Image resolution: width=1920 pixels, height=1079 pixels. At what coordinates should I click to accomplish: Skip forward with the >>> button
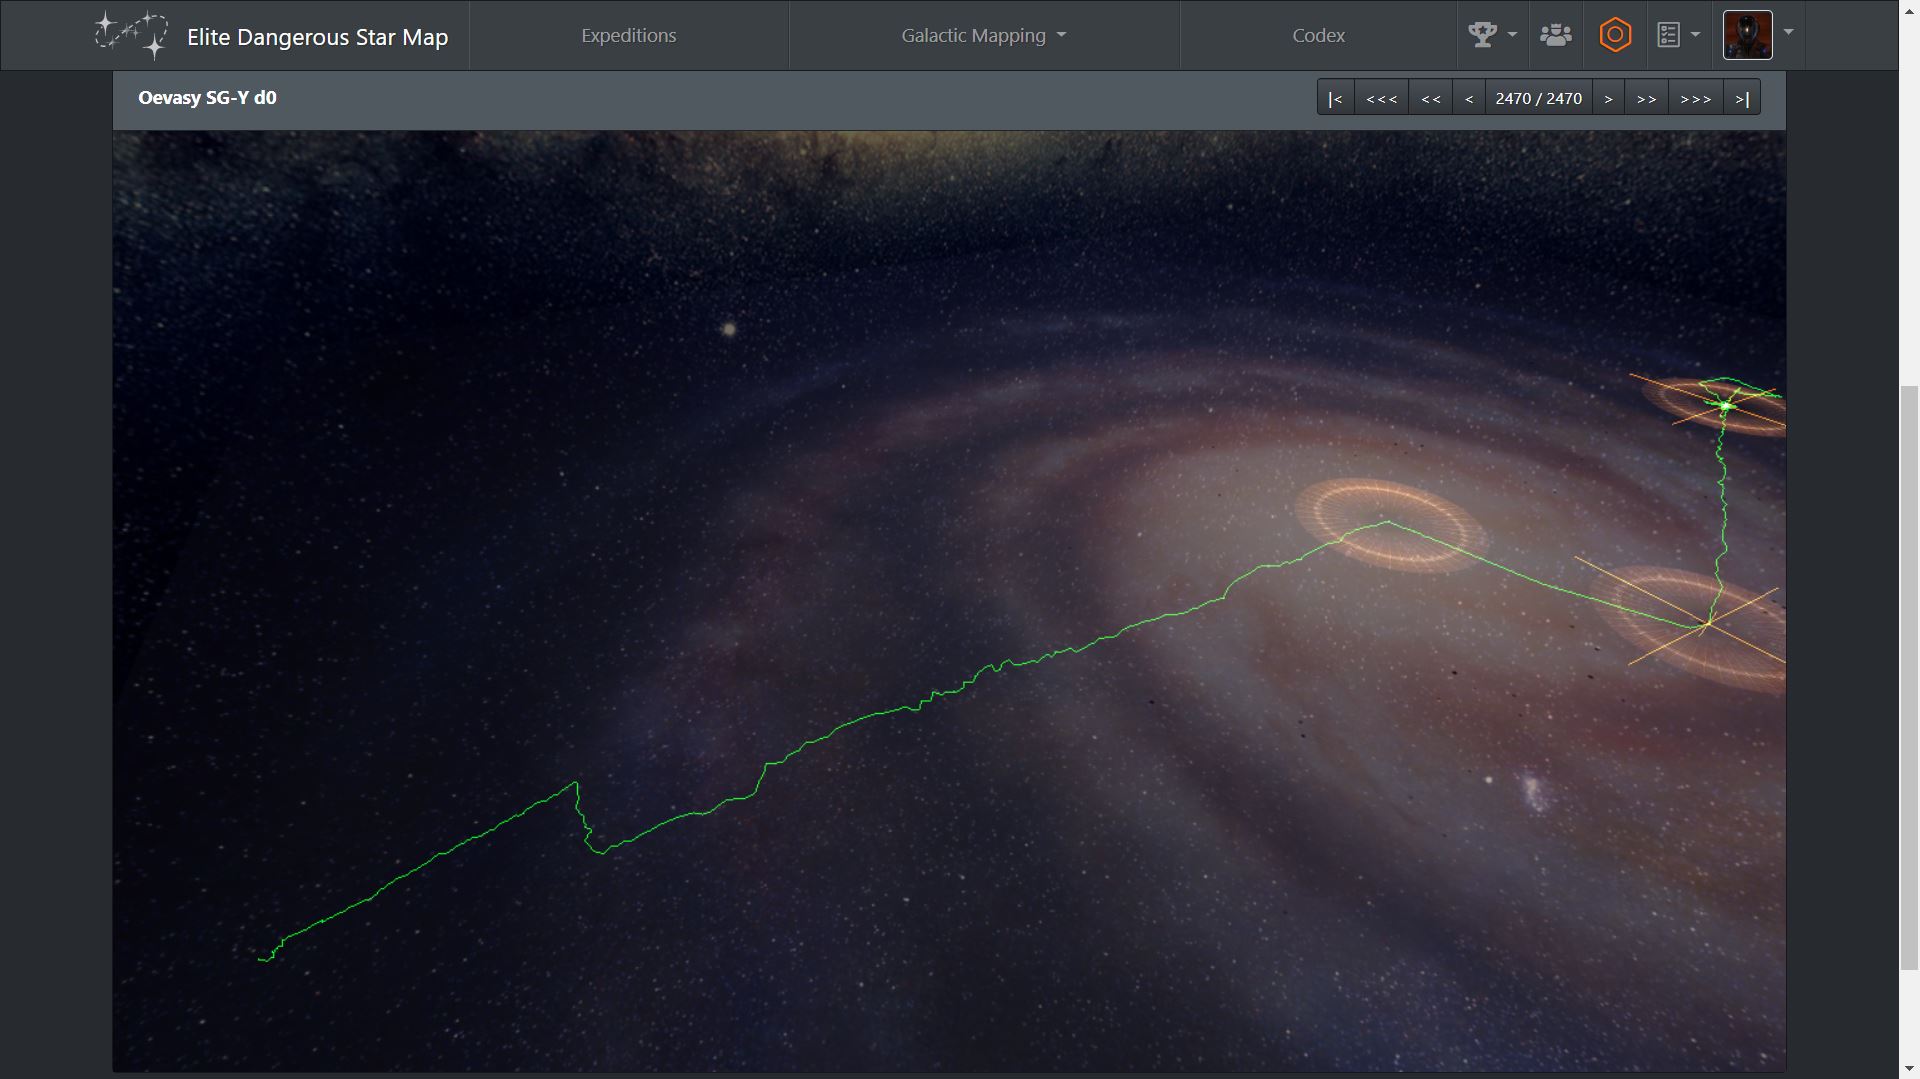click(x=1695, y=98)
